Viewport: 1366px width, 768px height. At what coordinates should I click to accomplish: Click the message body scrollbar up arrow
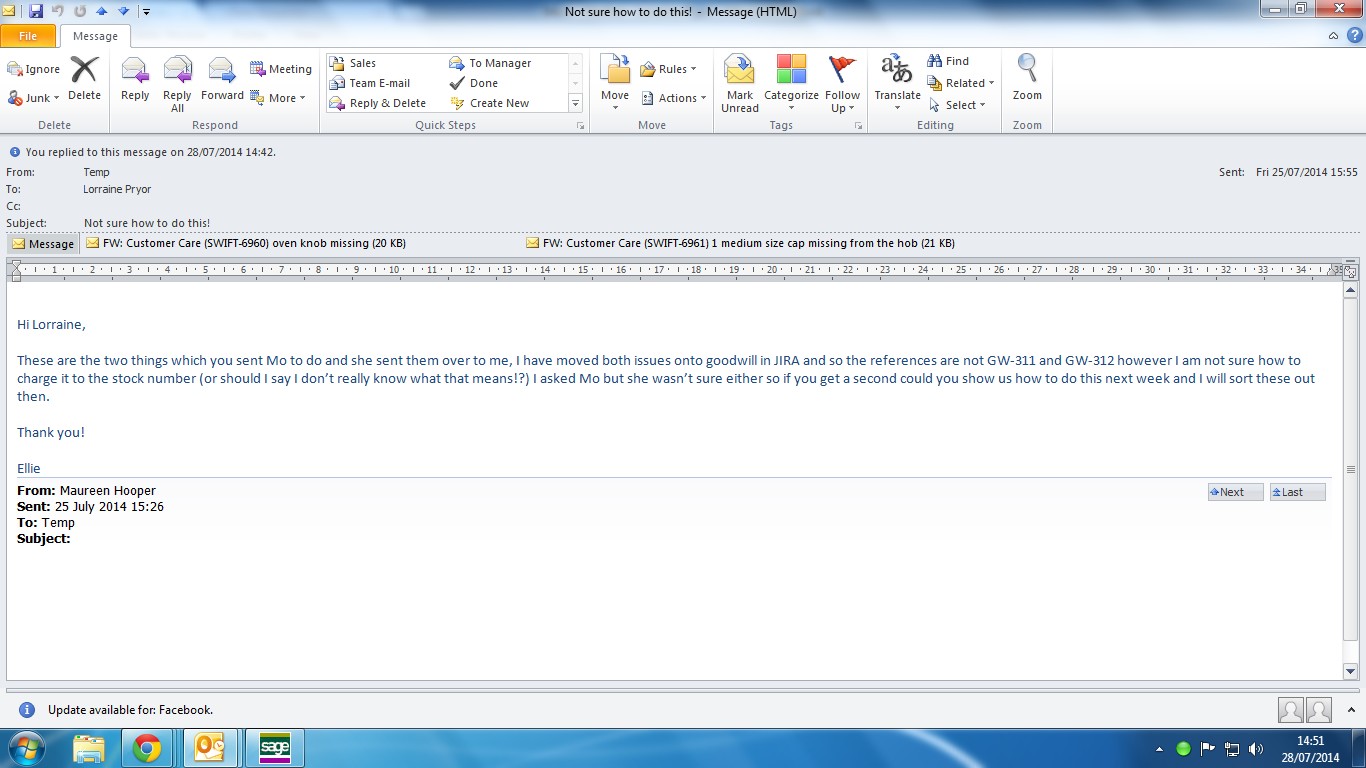(x=1350, y=290)
